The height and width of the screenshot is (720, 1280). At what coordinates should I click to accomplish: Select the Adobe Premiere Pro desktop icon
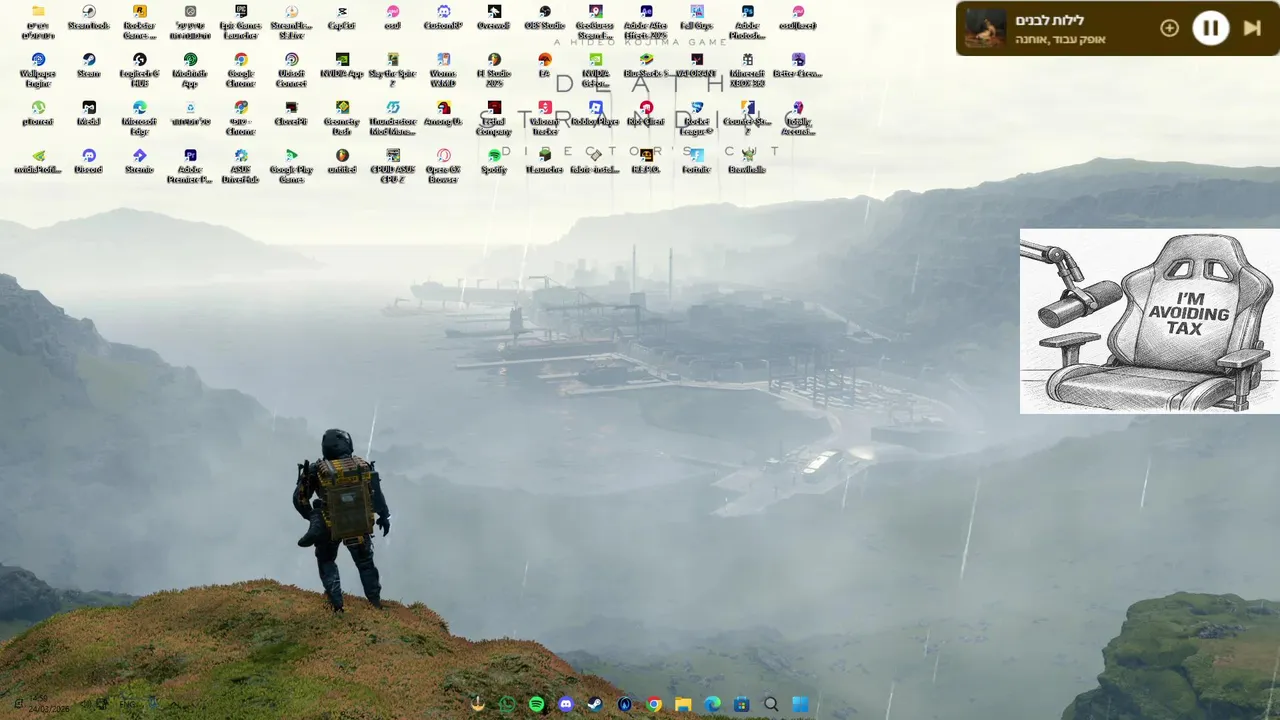coord(190,166)
